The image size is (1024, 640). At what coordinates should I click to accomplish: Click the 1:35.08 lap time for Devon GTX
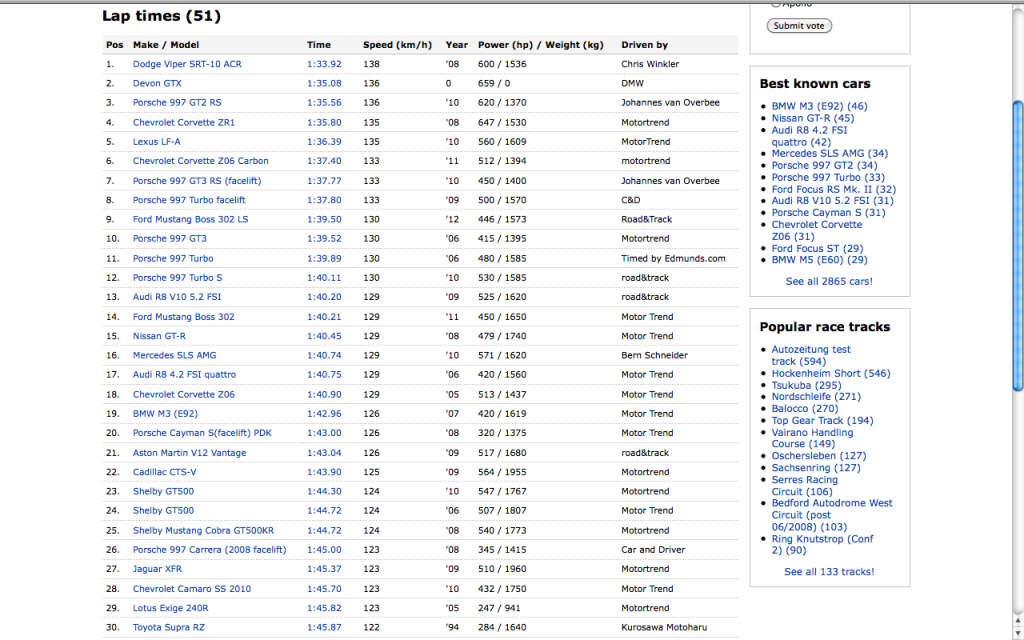click(x=323, y=83)
